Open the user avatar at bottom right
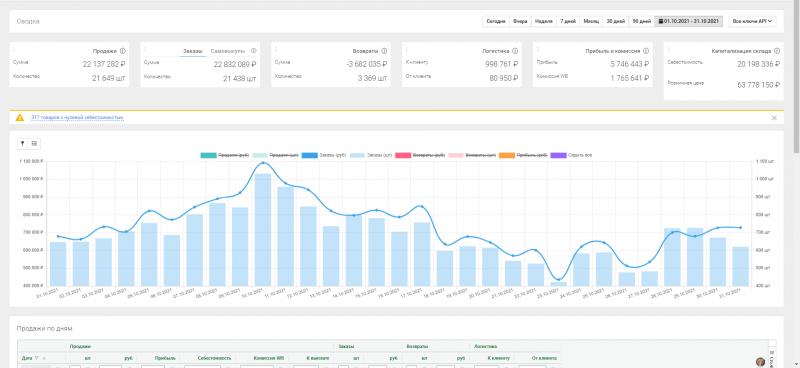 pos(761,362)
